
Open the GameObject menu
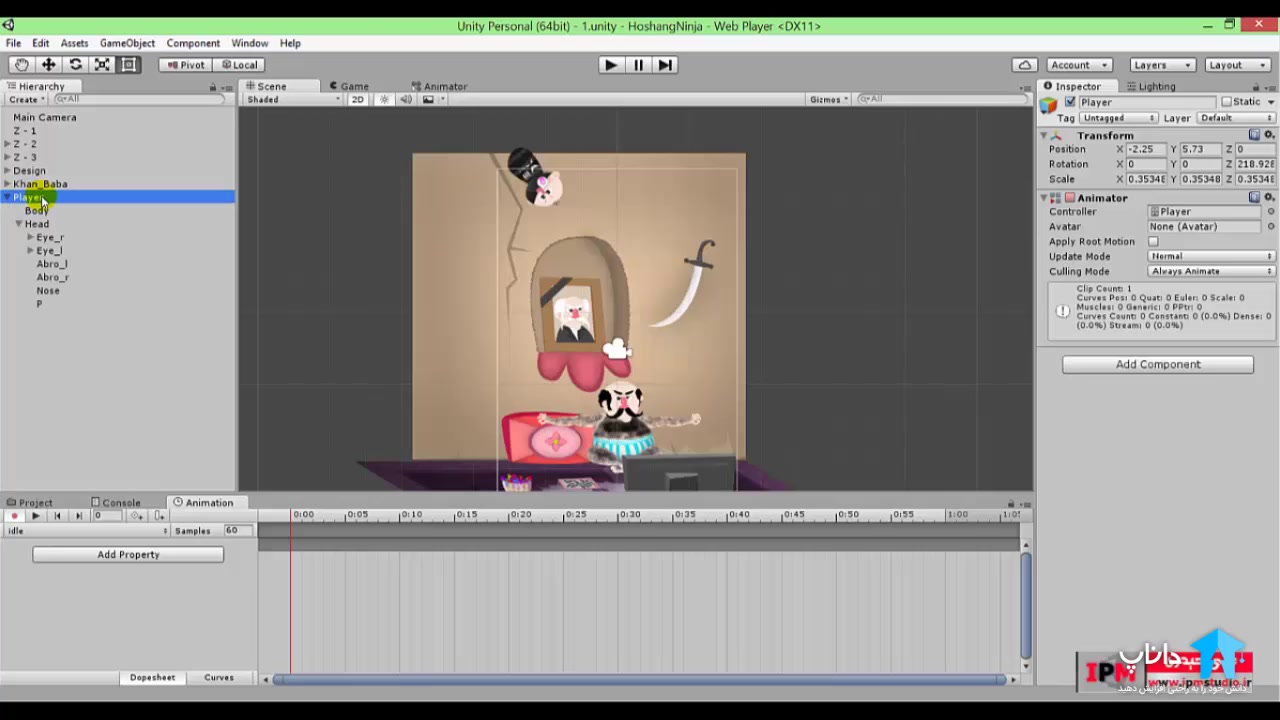[x=127, y=43]
